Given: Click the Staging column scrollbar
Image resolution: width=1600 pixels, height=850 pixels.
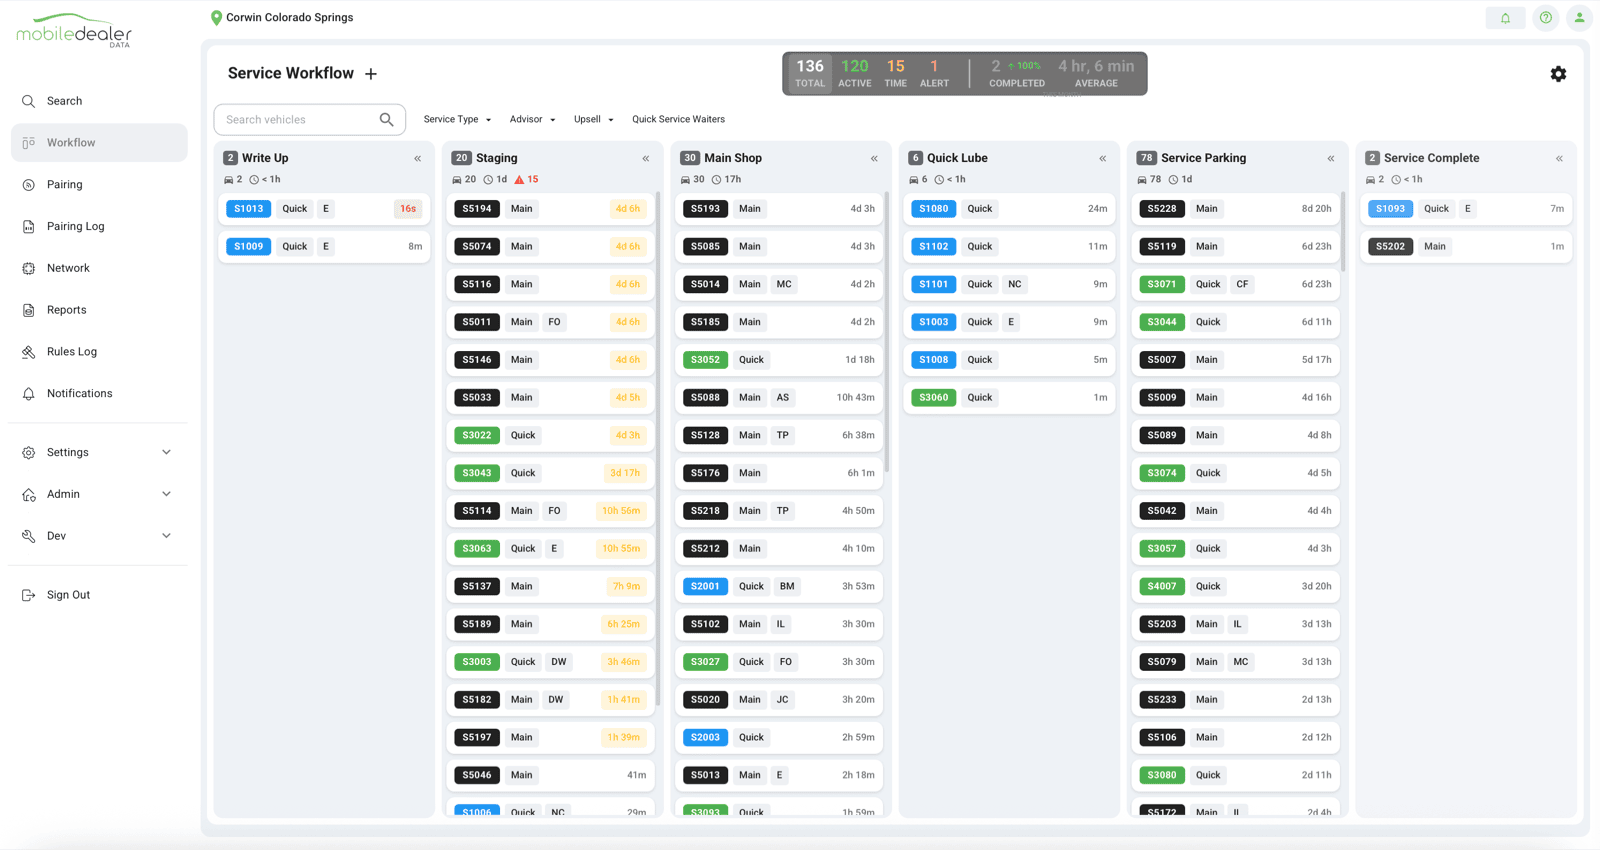Looking at the screenshot, I should 658,448.
